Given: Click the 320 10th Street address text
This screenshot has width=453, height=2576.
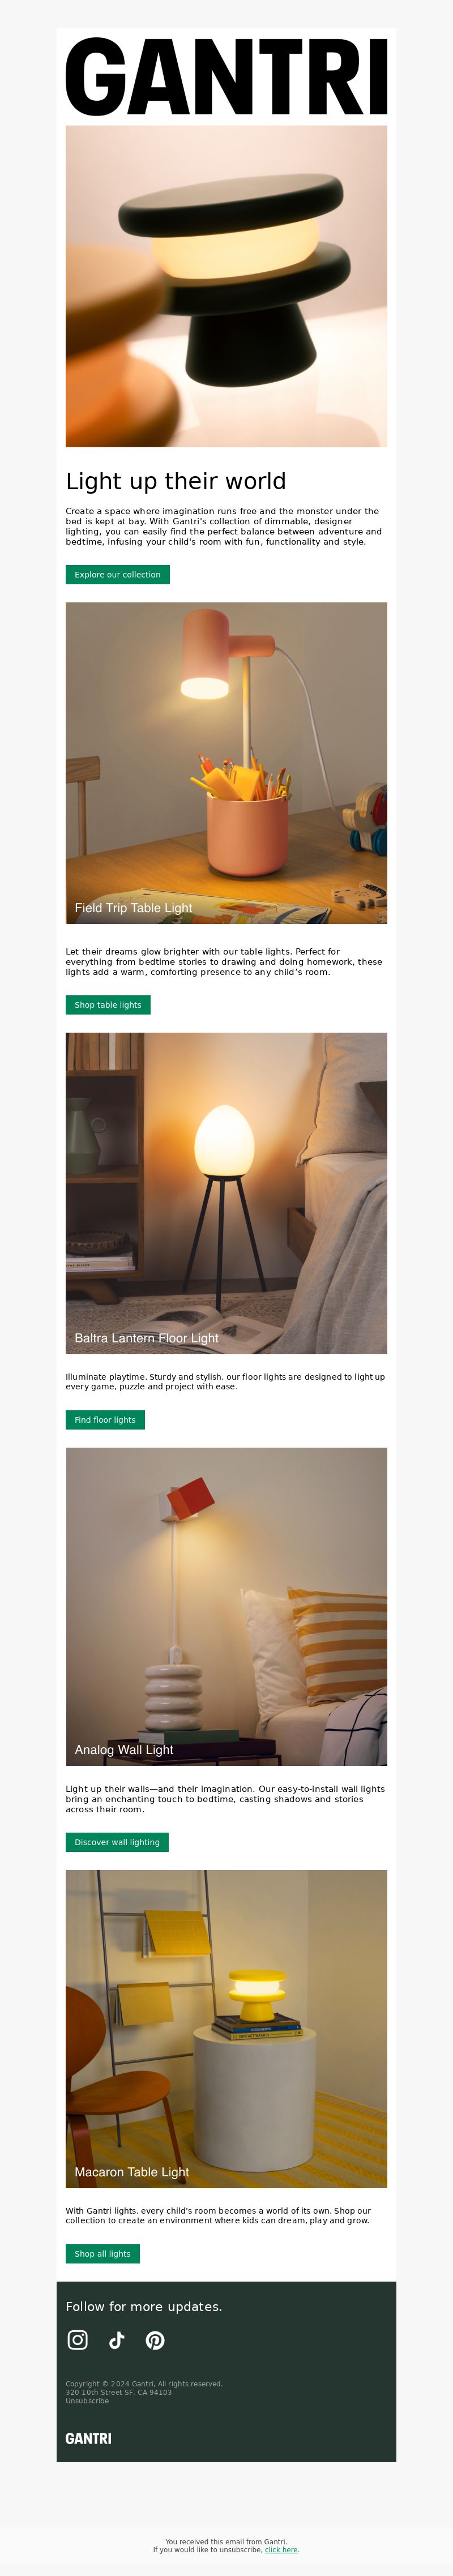Looking at the screenshot, I should pos(118,2392).
